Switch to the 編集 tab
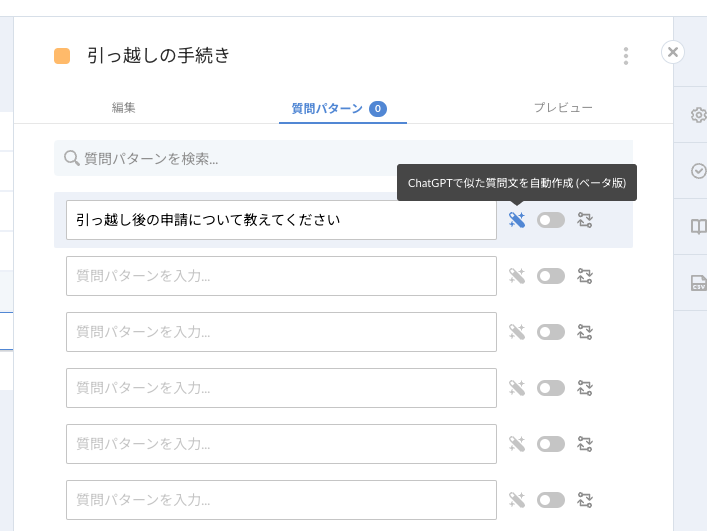Viewport: 707px width, 531px height. point(124,108)
